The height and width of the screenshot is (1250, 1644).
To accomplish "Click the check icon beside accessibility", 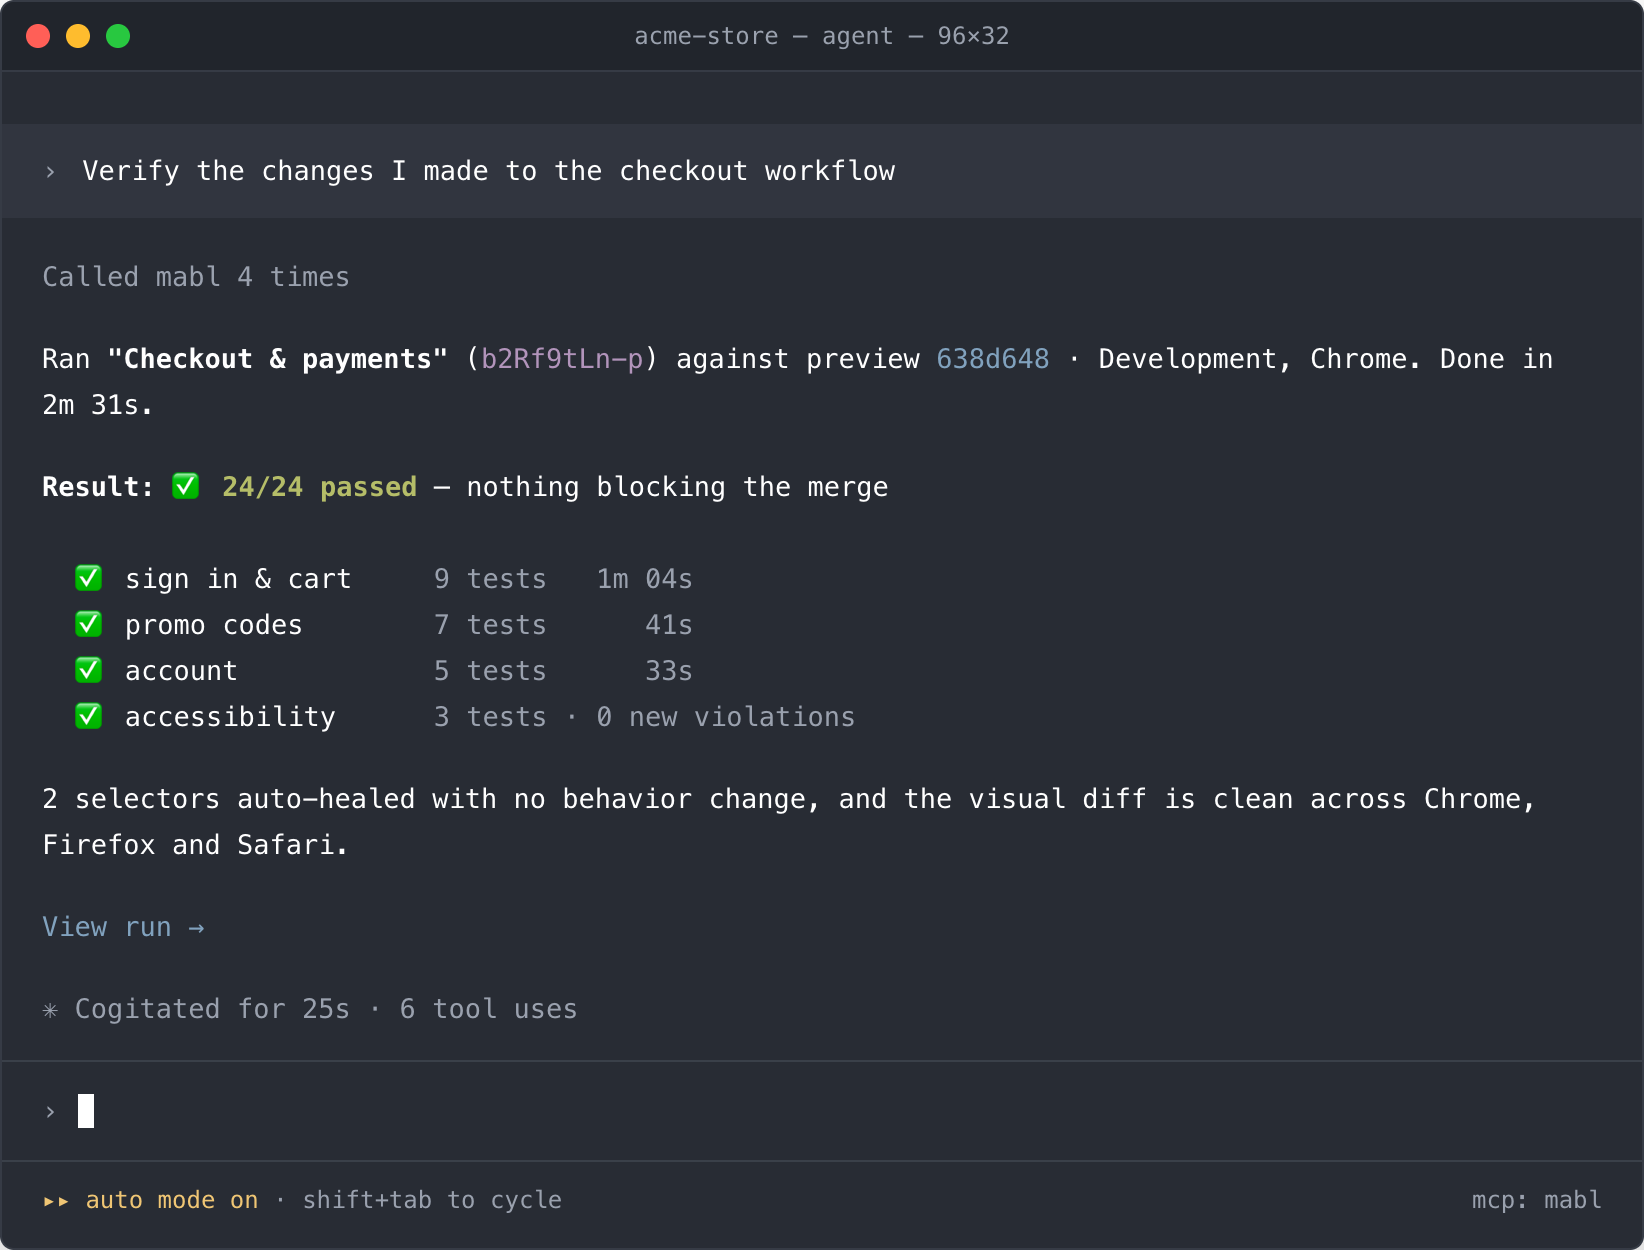I will (x=89, y=716).
